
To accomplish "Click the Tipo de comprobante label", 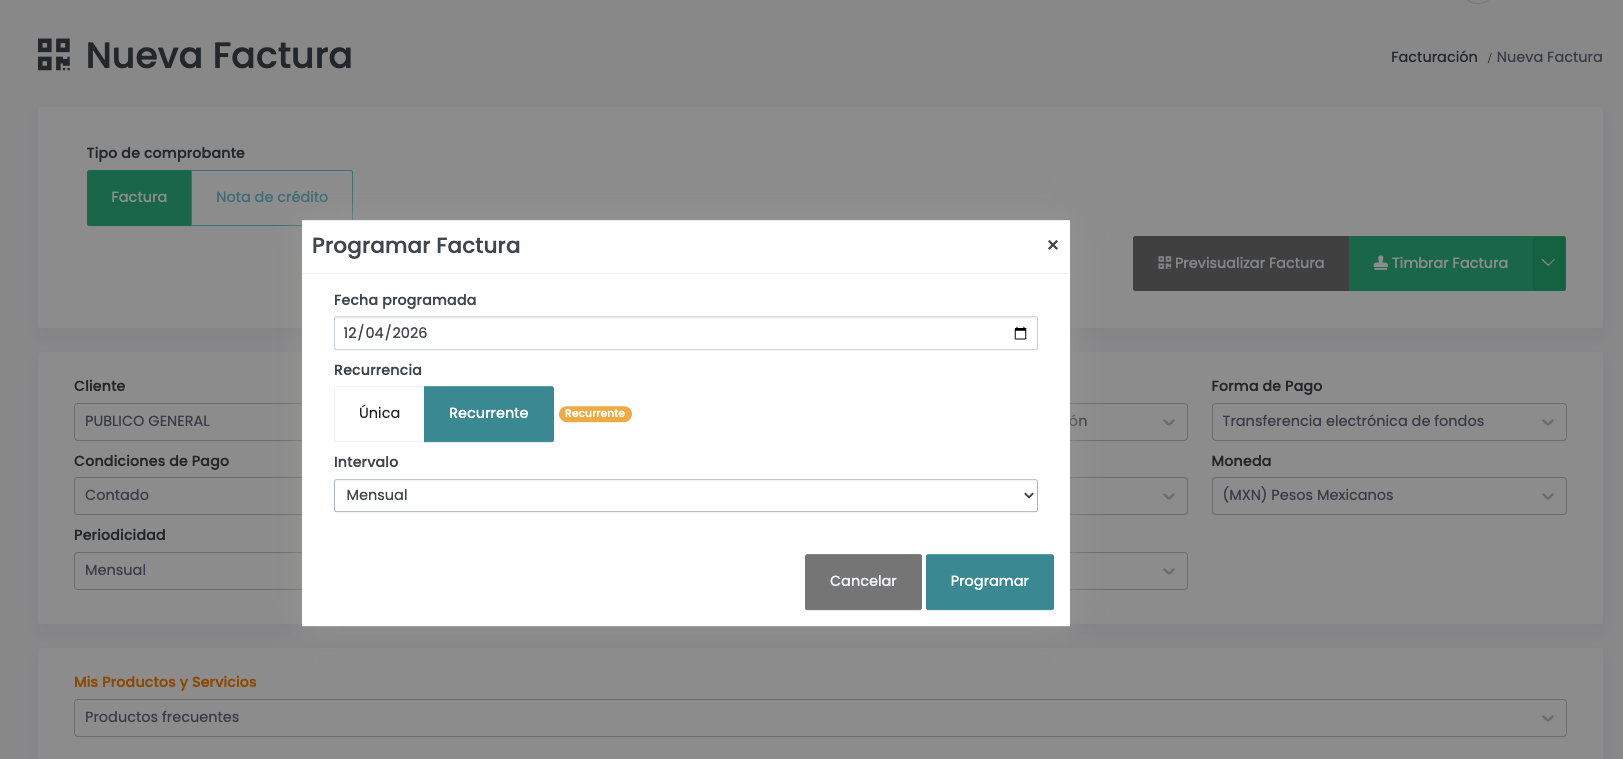I will coord(165,153).
